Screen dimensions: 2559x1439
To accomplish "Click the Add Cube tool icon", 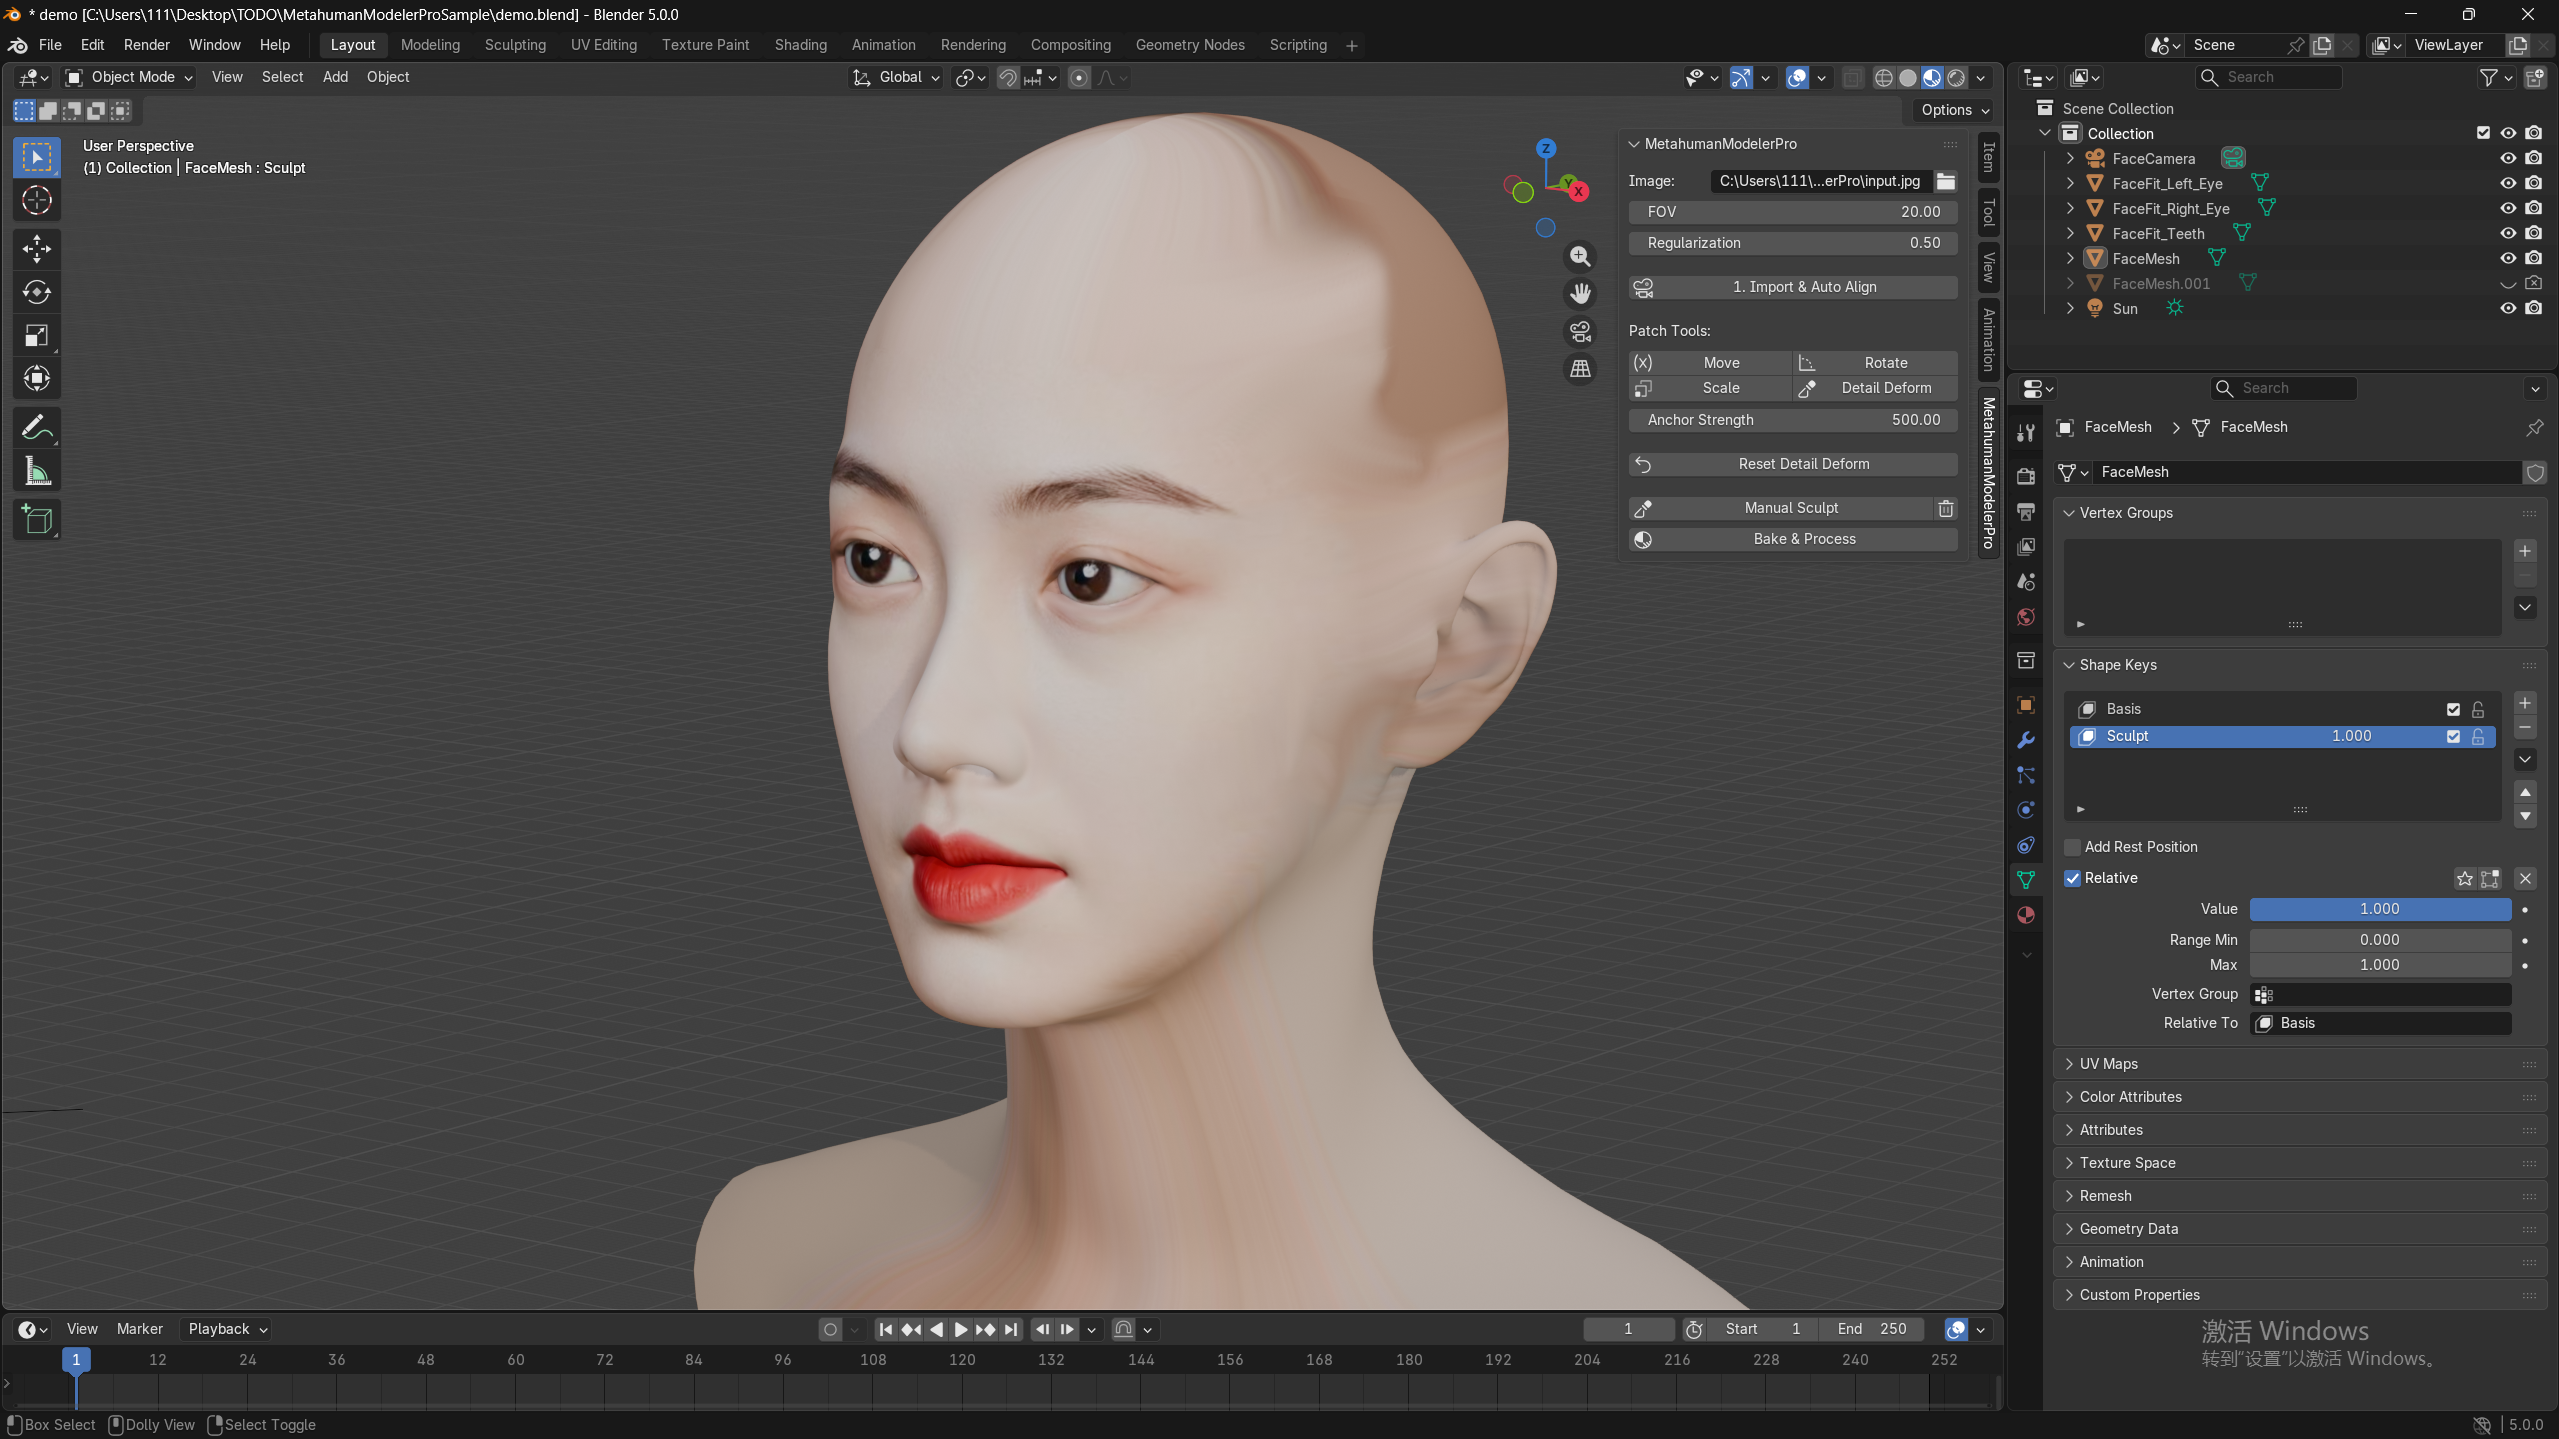I will click(37, 520).
